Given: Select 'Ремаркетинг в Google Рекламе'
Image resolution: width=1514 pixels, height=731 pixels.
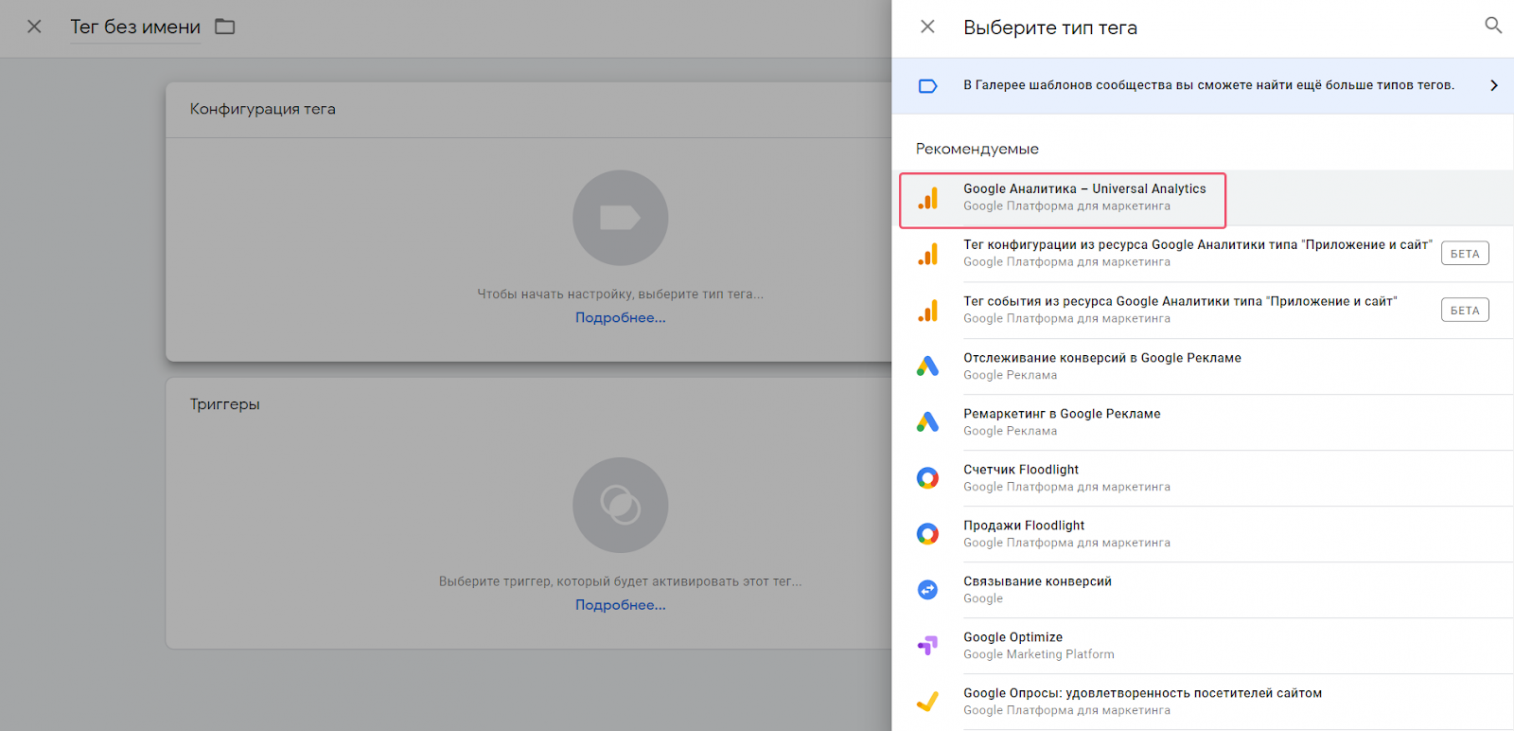Looking at the screenshot, I should point(1202,422).
